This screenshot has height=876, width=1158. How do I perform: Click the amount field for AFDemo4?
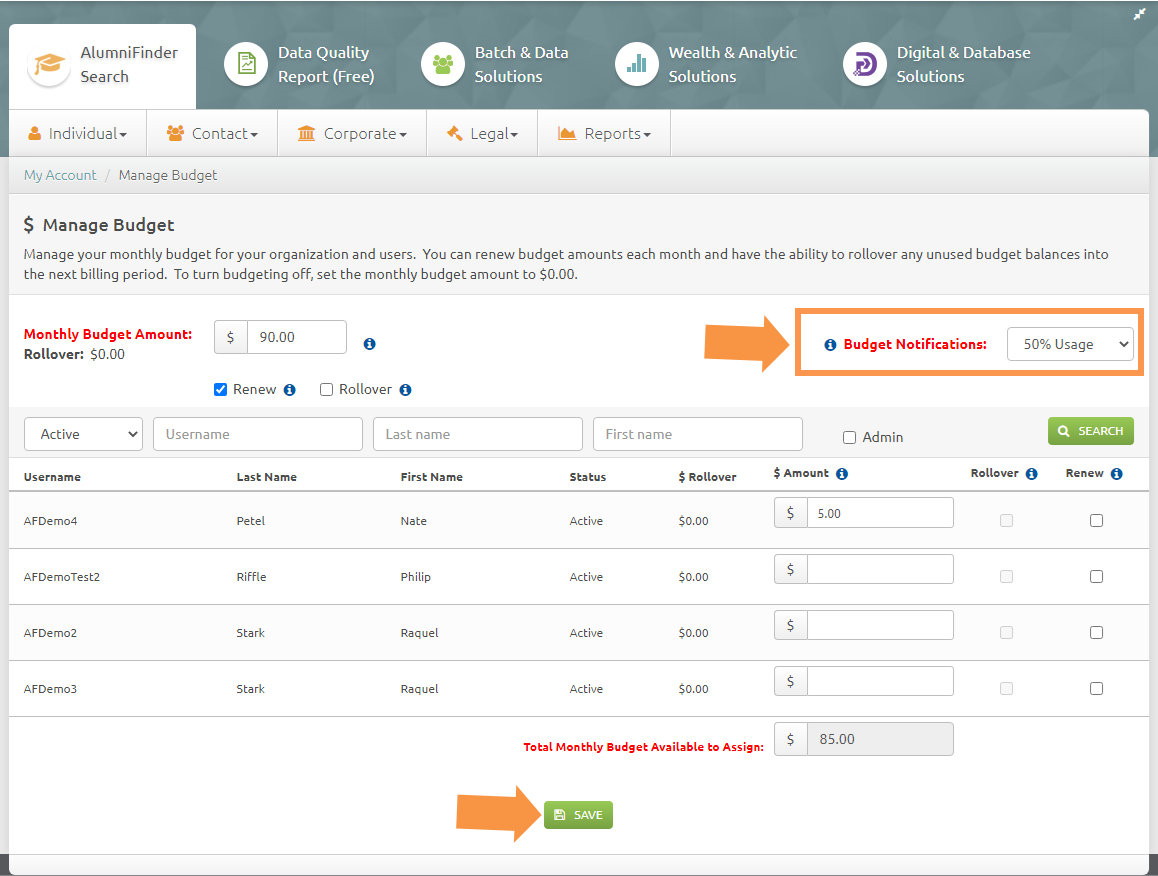click(x=880, y=513)
